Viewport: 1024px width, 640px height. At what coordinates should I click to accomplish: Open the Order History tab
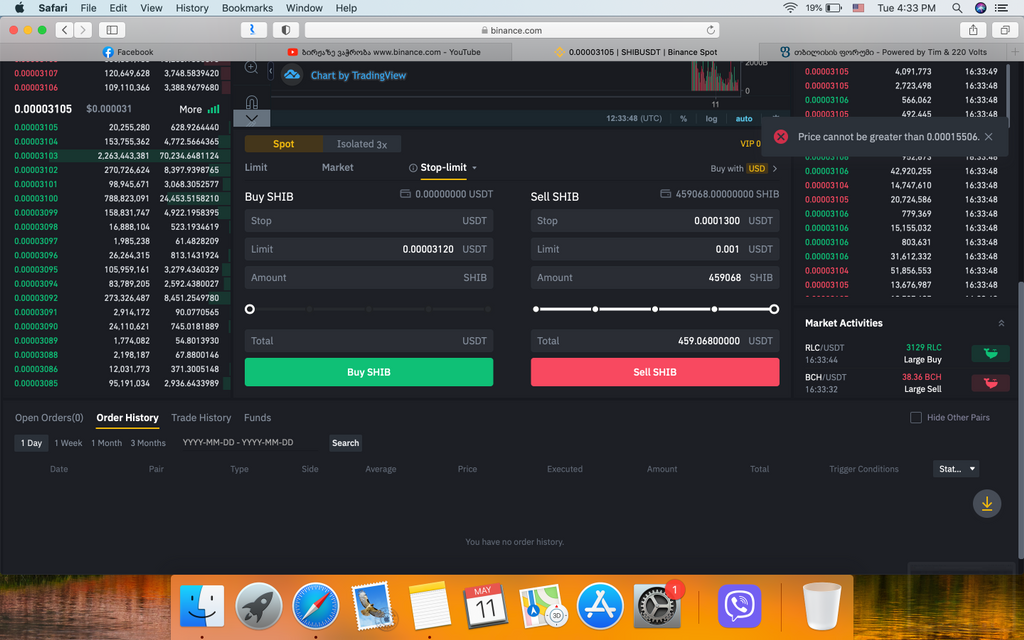[127, 418]
